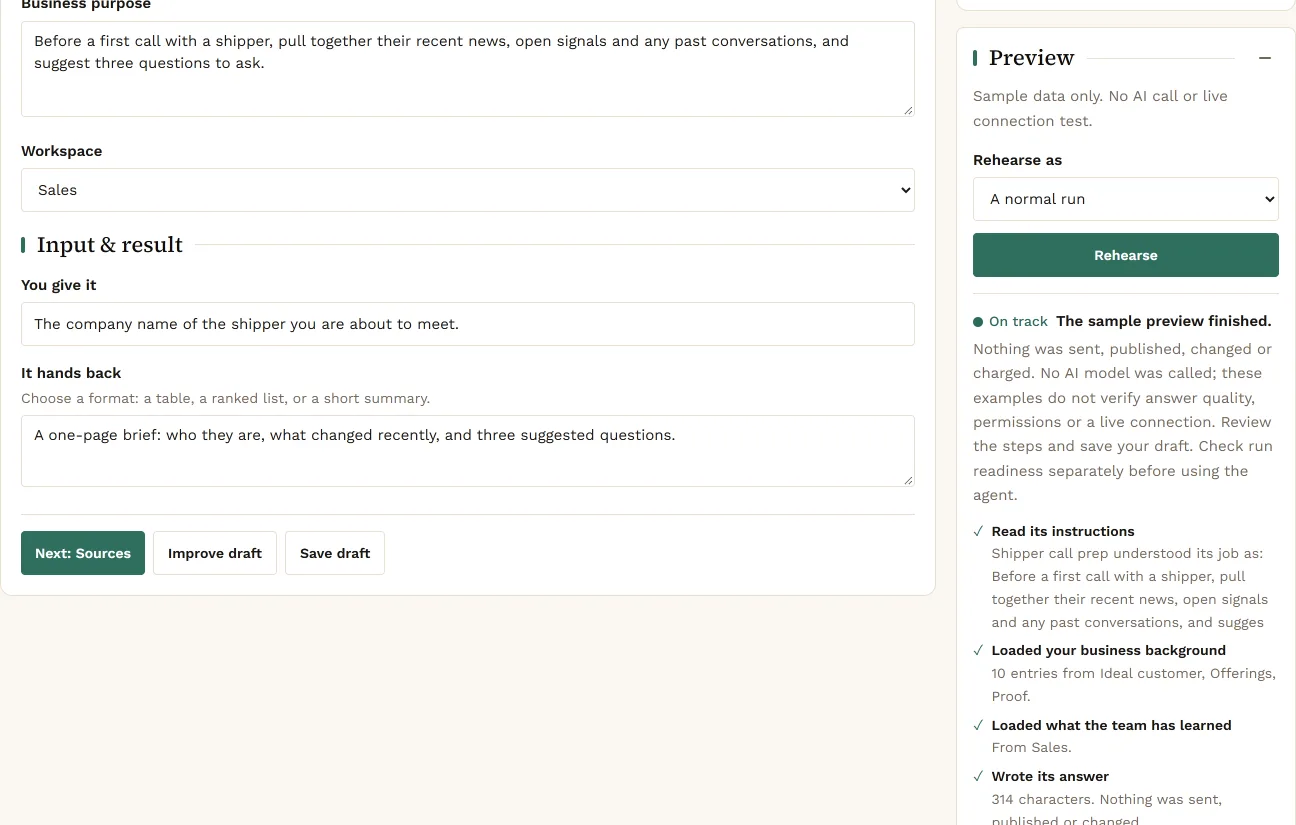Open the Rehearse as dropdown
The image size is (1296, 825).
[x=1126, y=199]
